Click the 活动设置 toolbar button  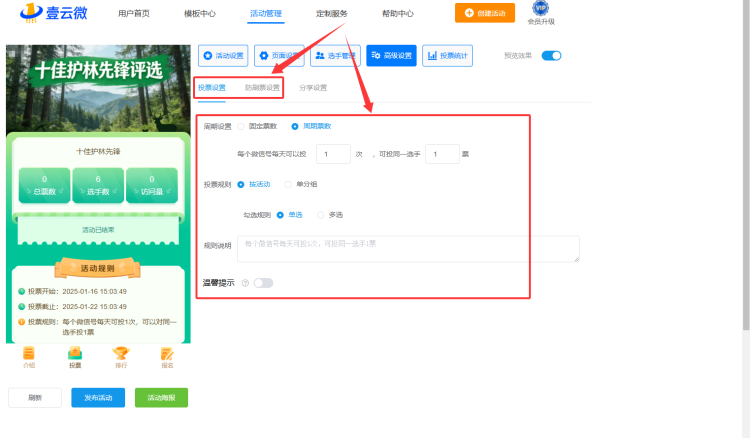coord(223,55)
